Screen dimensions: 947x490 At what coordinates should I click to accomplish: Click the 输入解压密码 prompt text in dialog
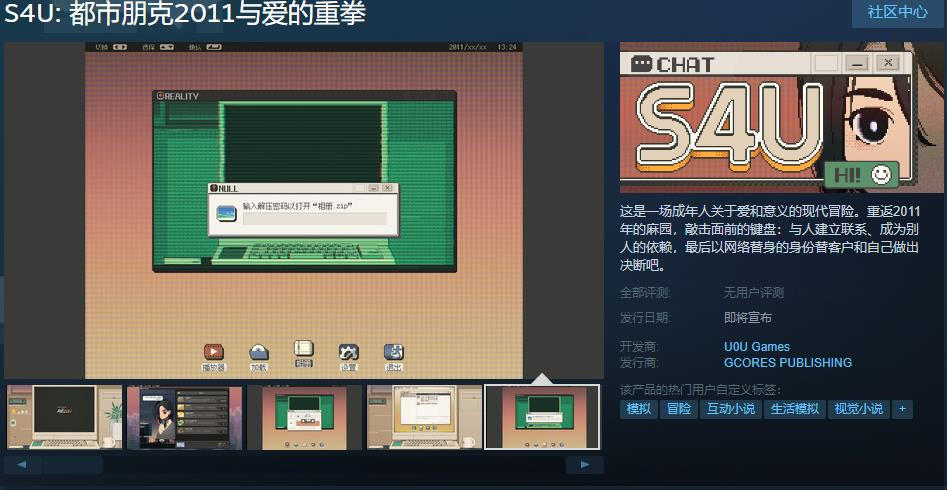pyautogui.click(x=298, y=205)
